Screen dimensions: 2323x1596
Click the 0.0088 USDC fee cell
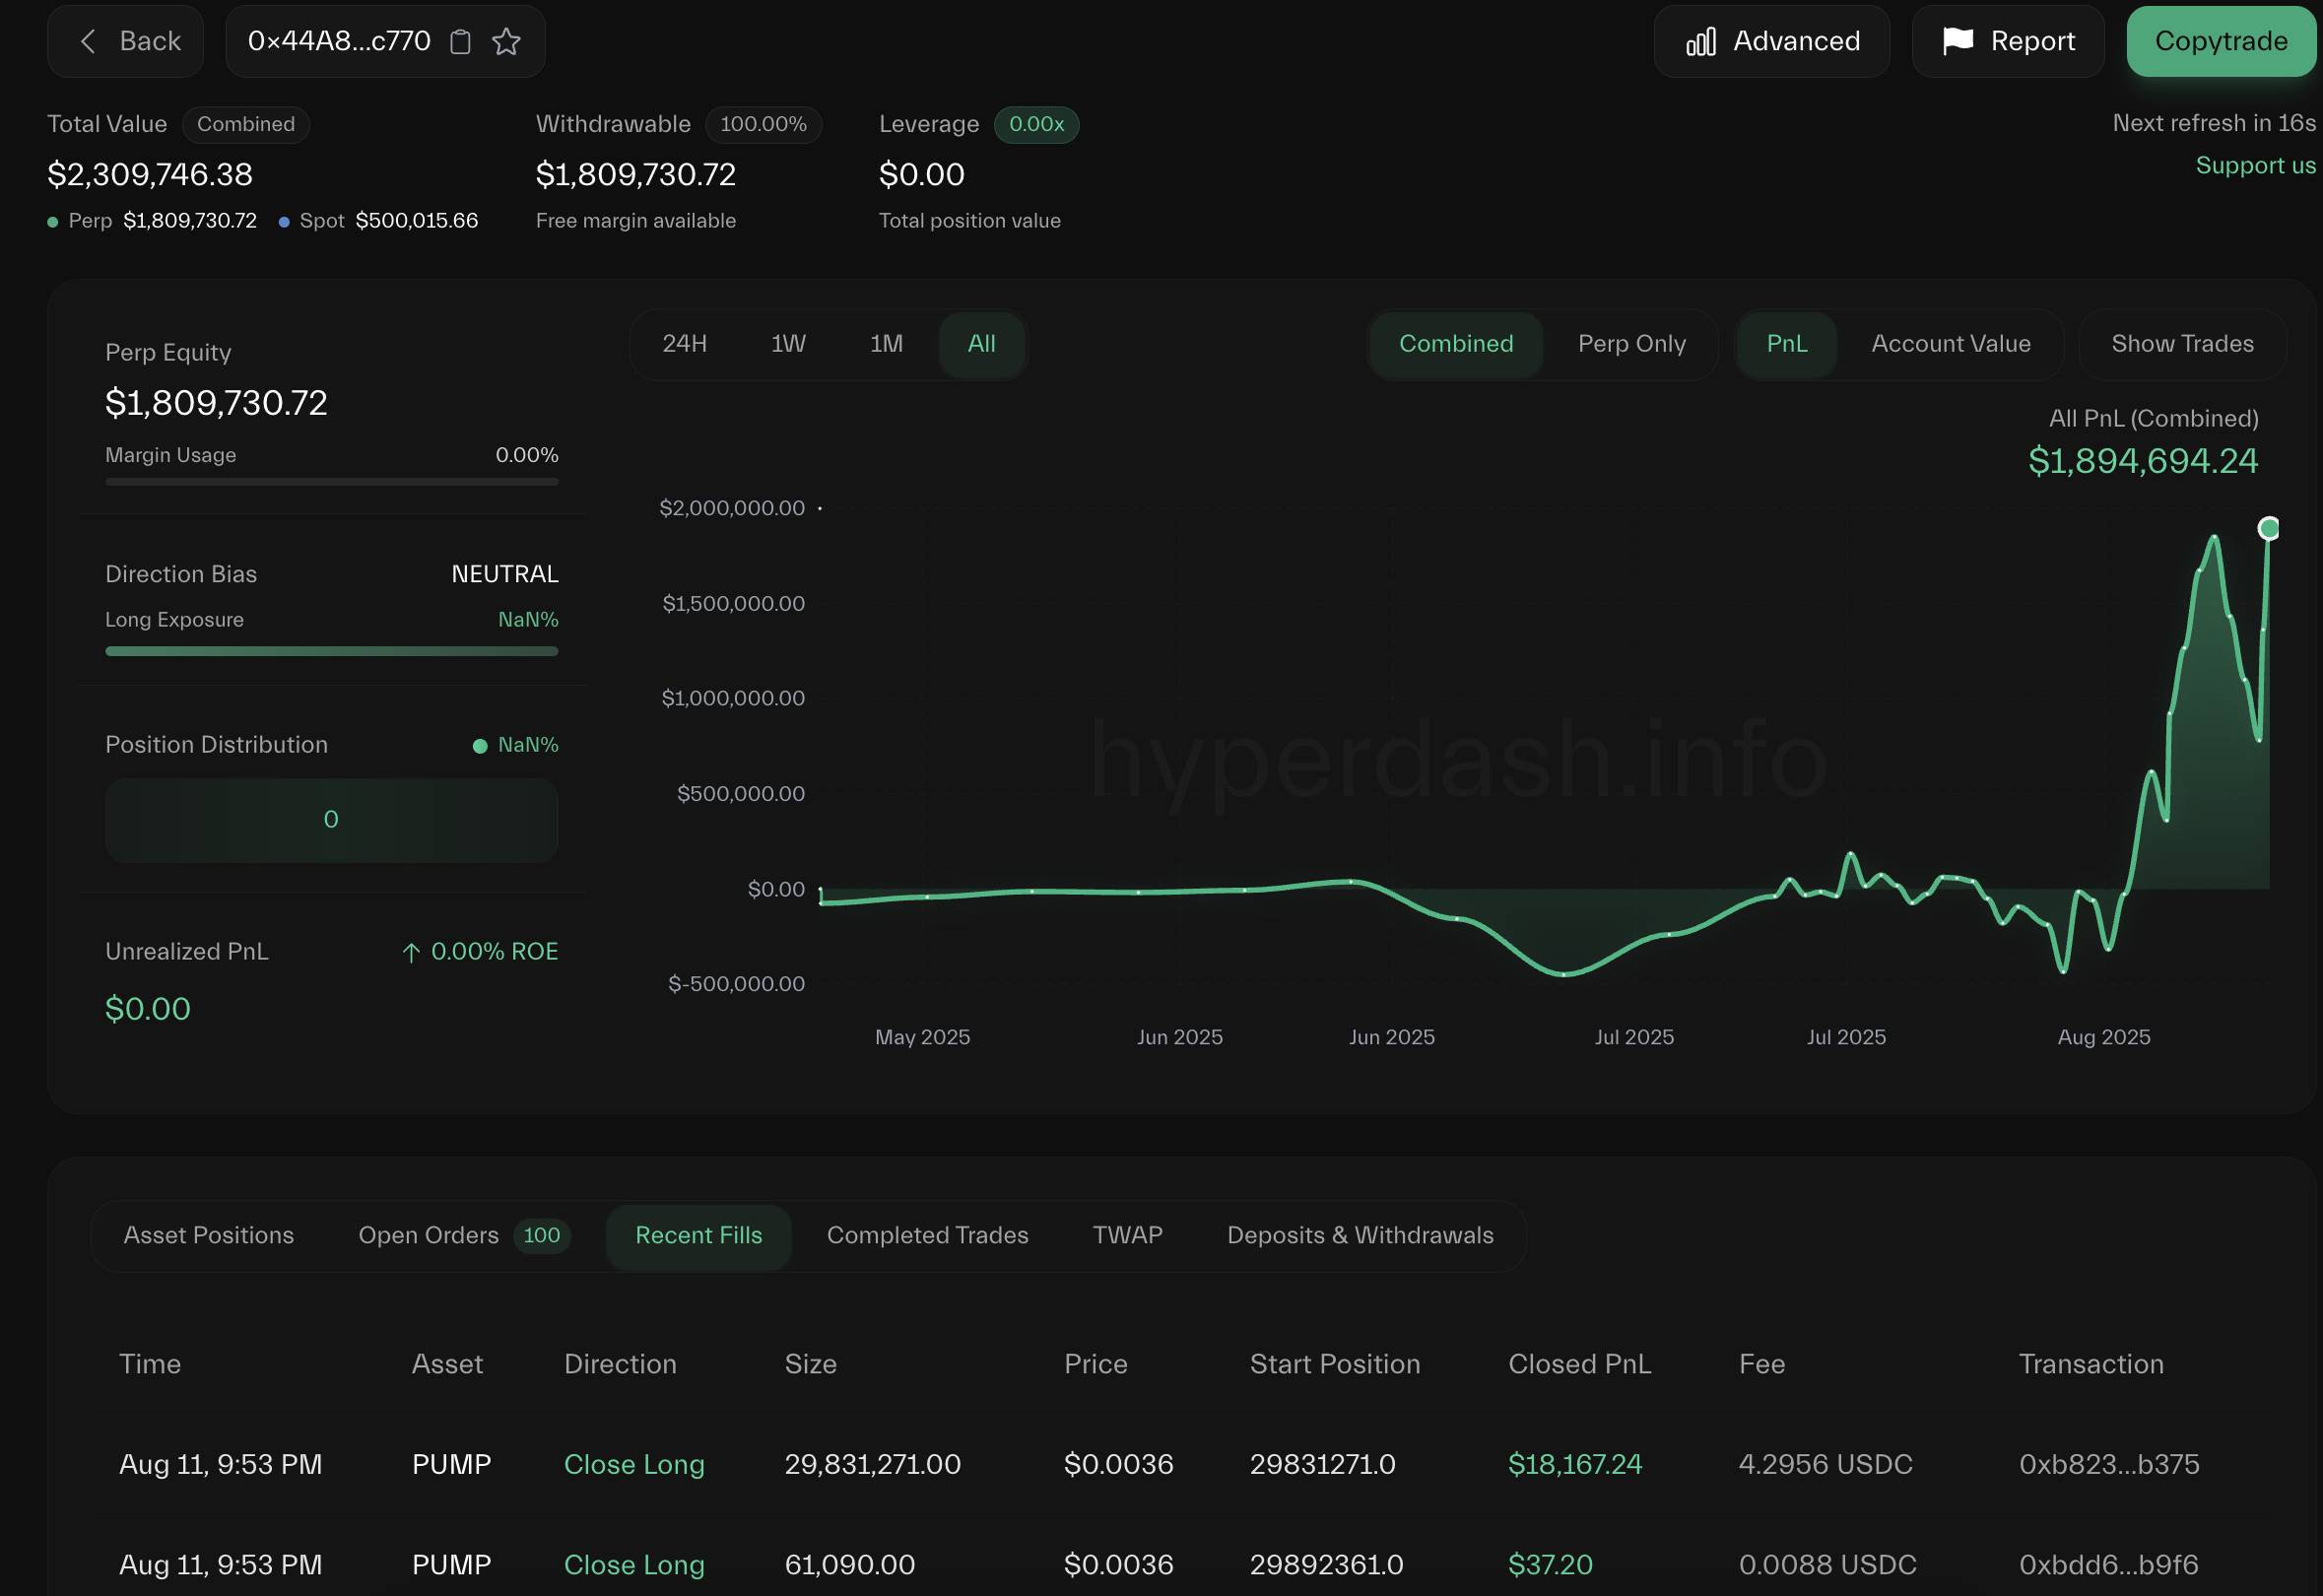[1827, 1565]
